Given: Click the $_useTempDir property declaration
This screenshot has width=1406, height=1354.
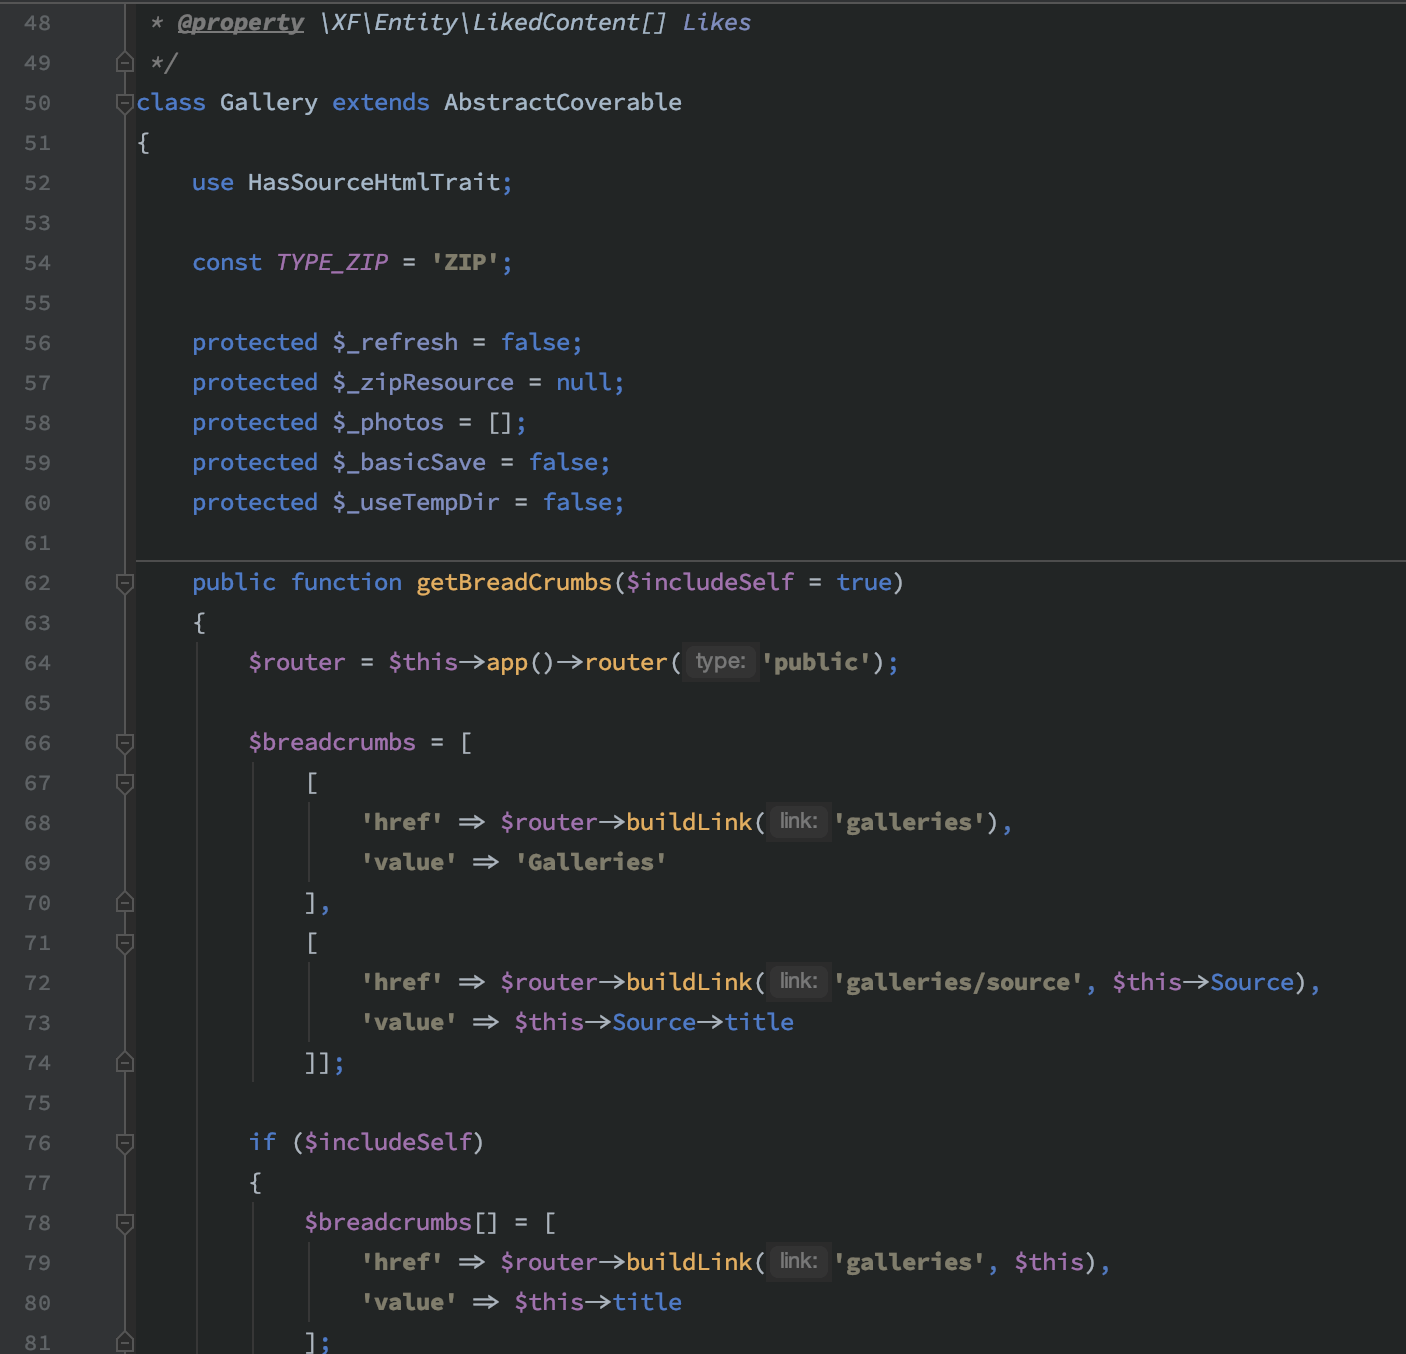Looking at the screenshot, I should pos(415,503).
